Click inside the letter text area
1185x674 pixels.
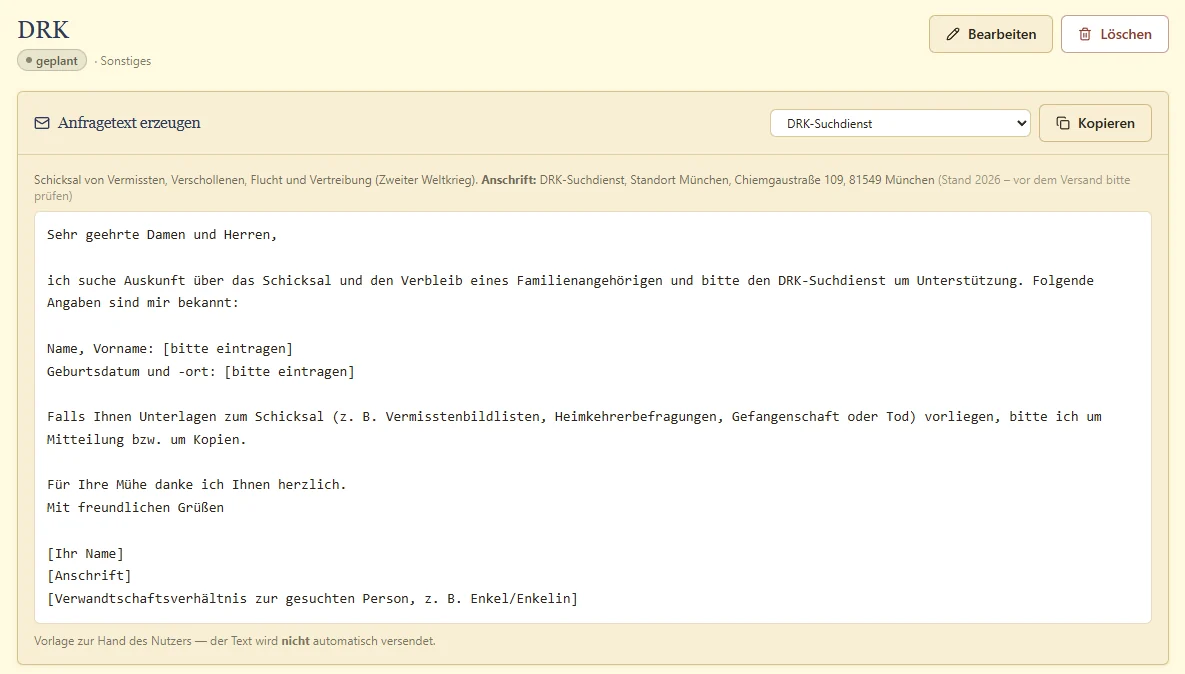(x=592, y=417)
